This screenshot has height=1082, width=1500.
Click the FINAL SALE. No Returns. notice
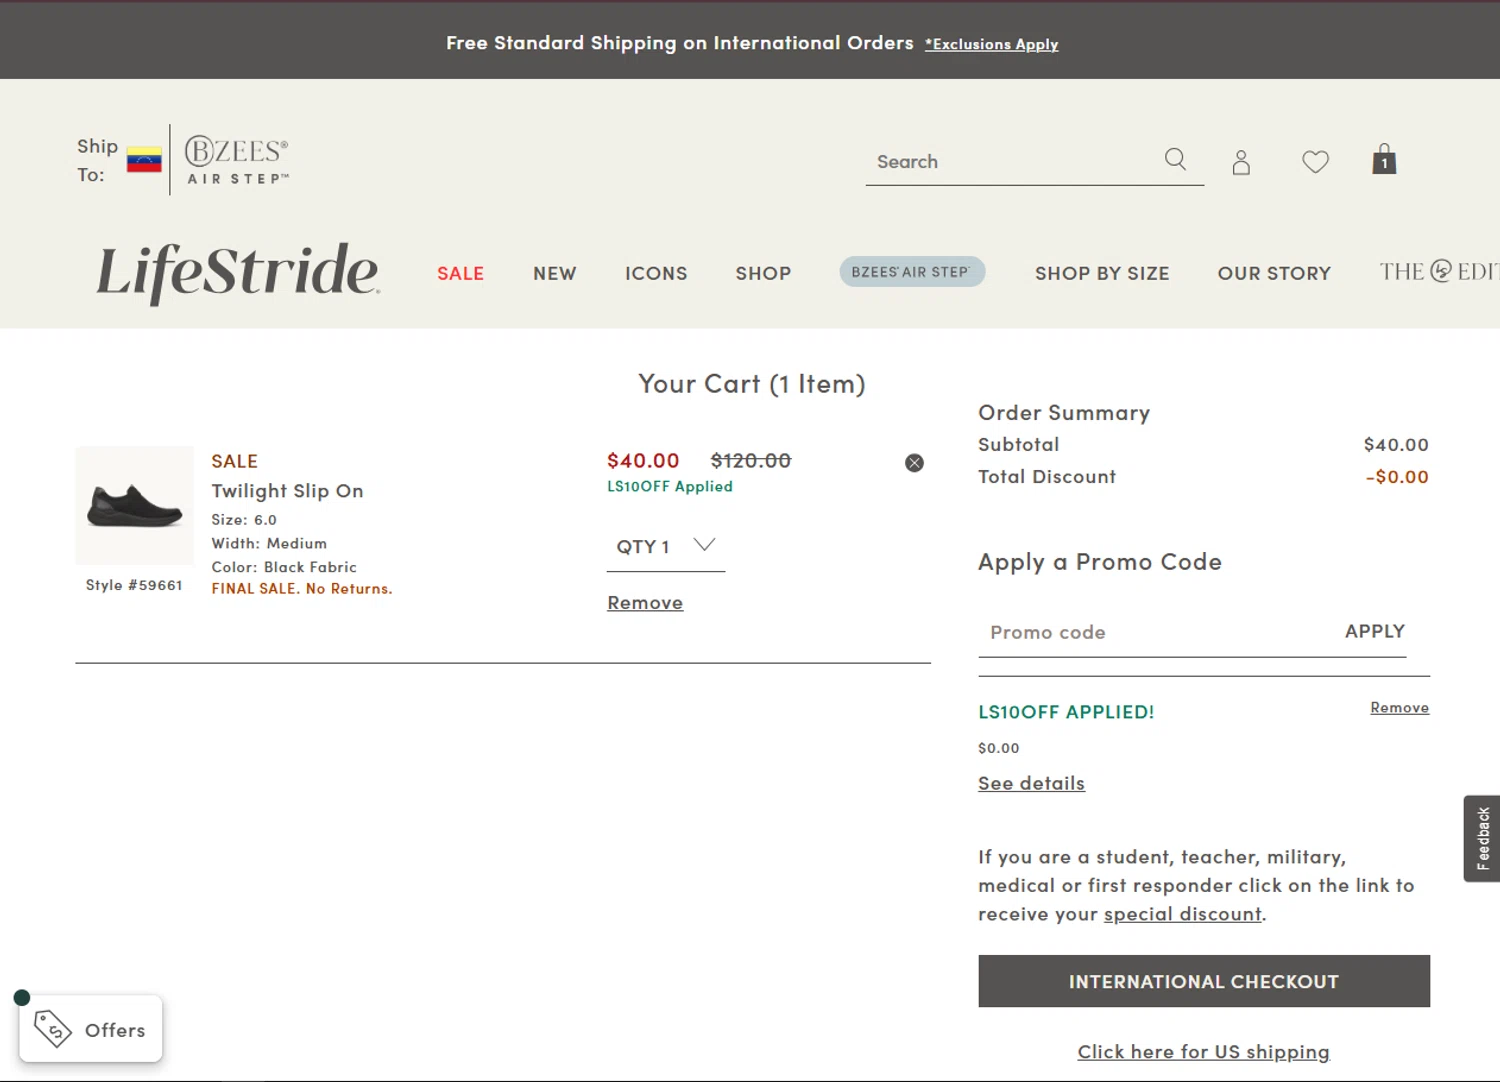302,589
